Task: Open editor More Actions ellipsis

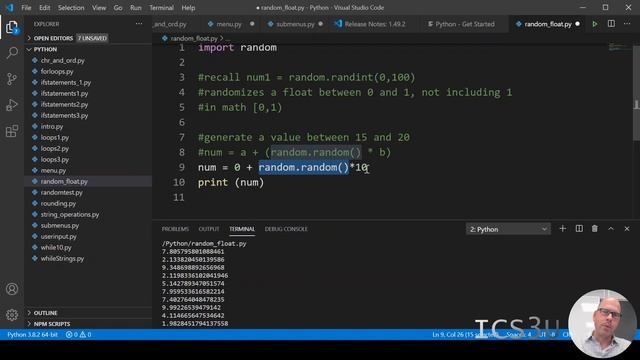Action: [627, 24]
